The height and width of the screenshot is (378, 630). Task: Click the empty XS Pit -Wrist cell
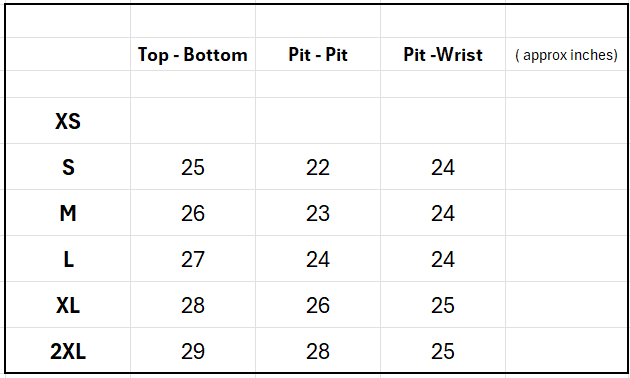point(443,121)
